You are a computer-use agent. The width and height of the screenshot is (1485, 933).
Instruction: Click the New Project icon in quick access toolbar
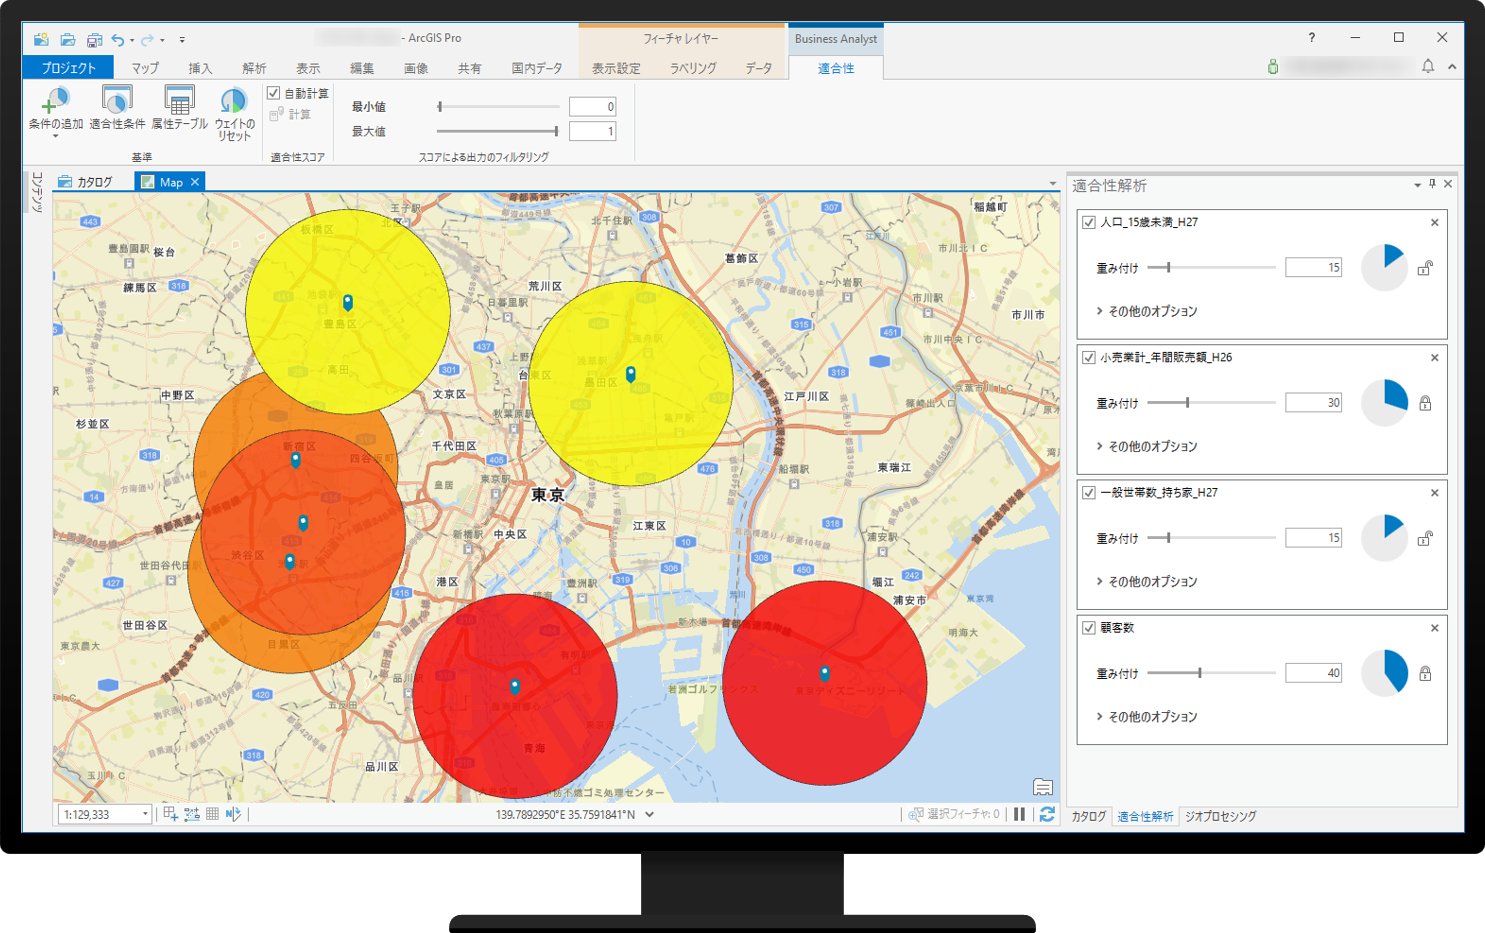[41, 39]
